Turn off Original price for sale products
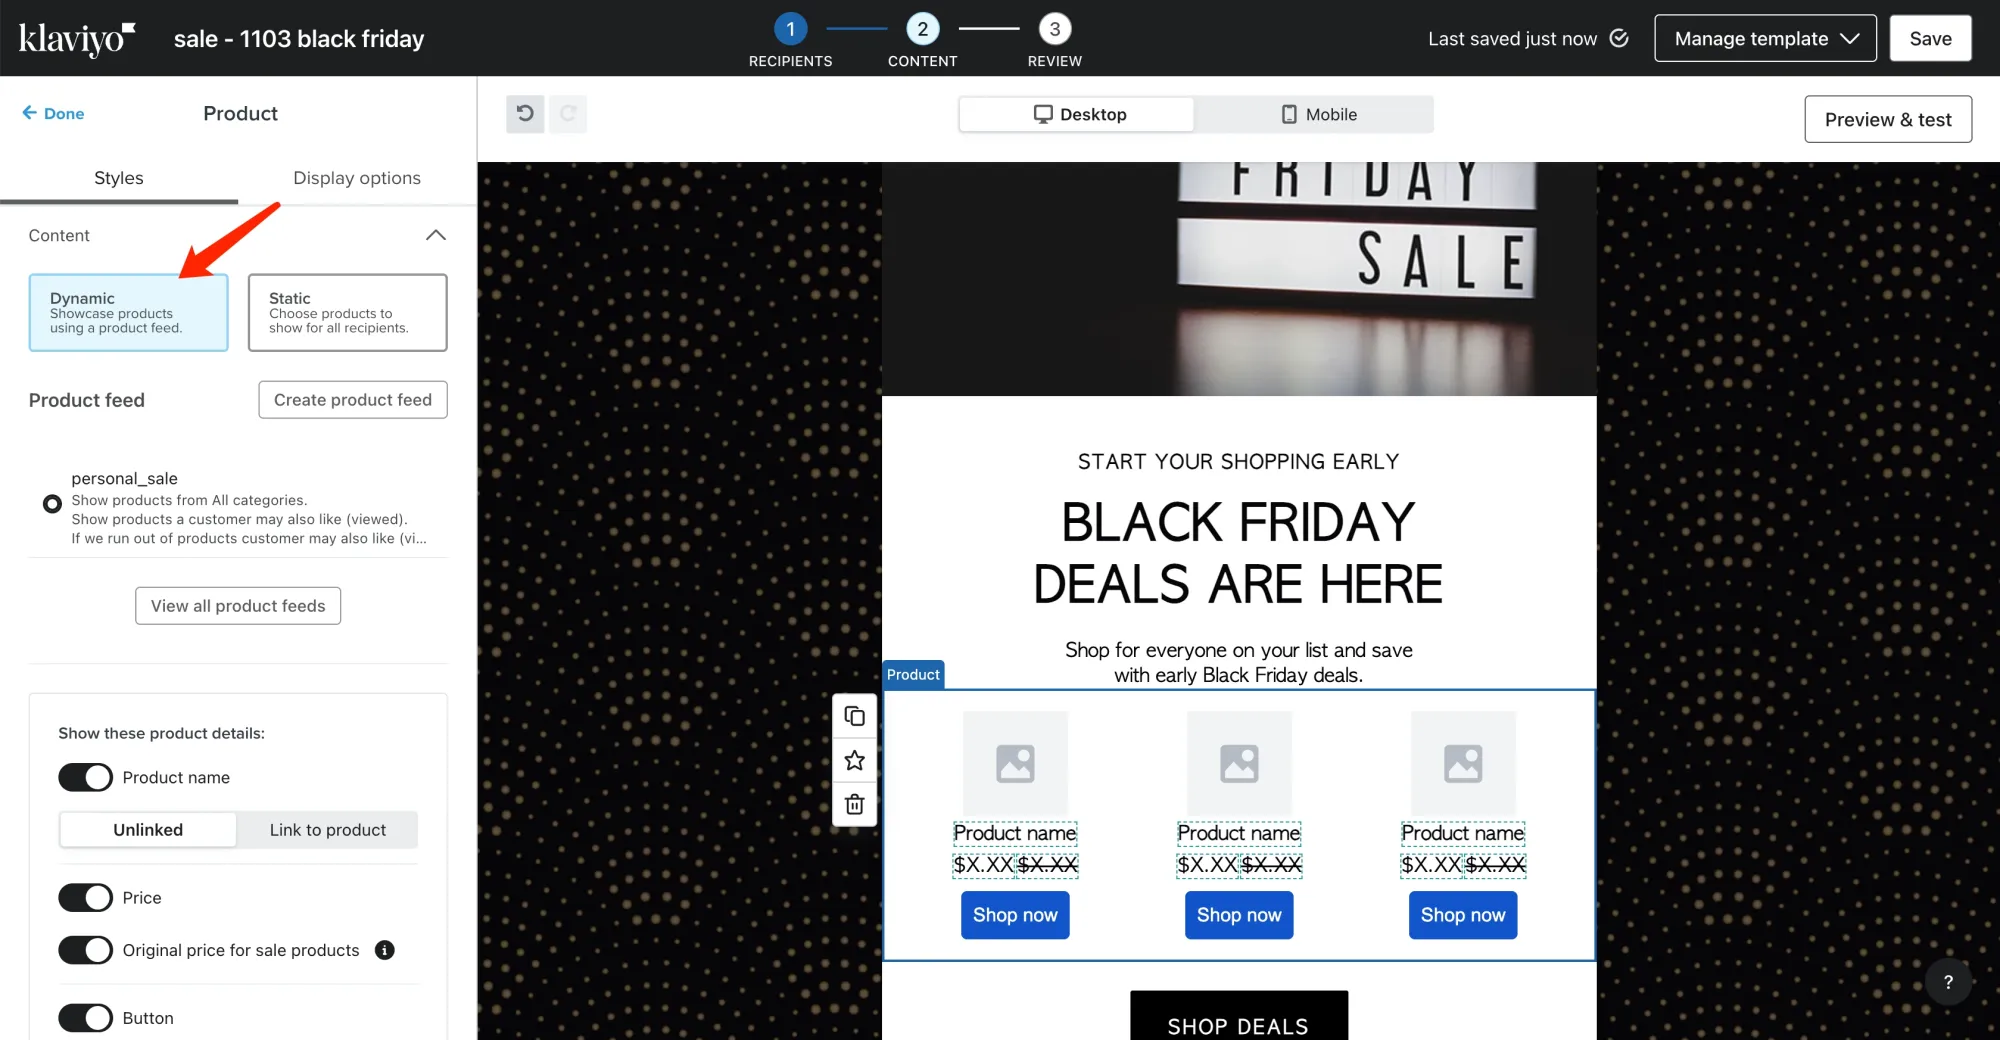The image size is (2000, 1040). point(86,950)
